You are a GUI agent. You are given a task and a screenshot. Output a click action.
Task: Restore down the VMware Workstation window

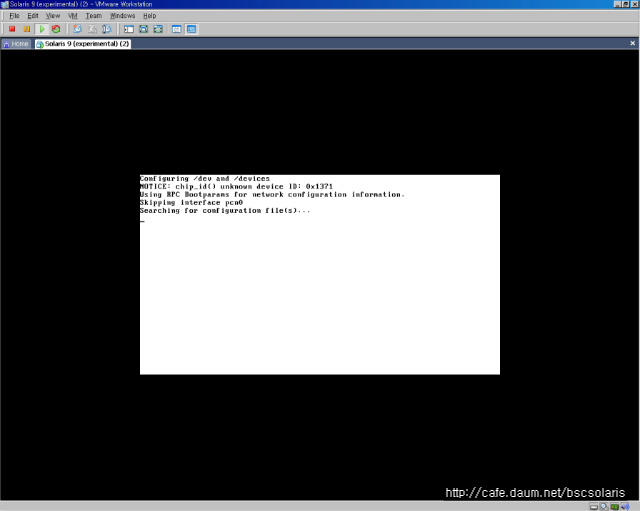[x=625, y=4]
